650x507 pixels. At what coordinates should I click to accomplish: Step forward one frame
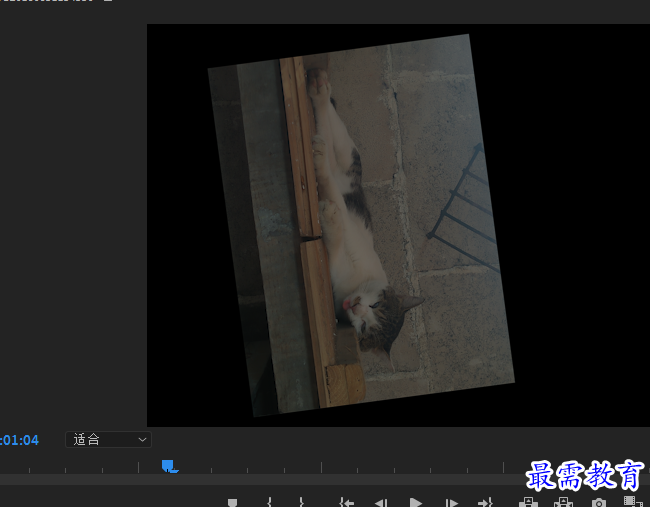451,502
